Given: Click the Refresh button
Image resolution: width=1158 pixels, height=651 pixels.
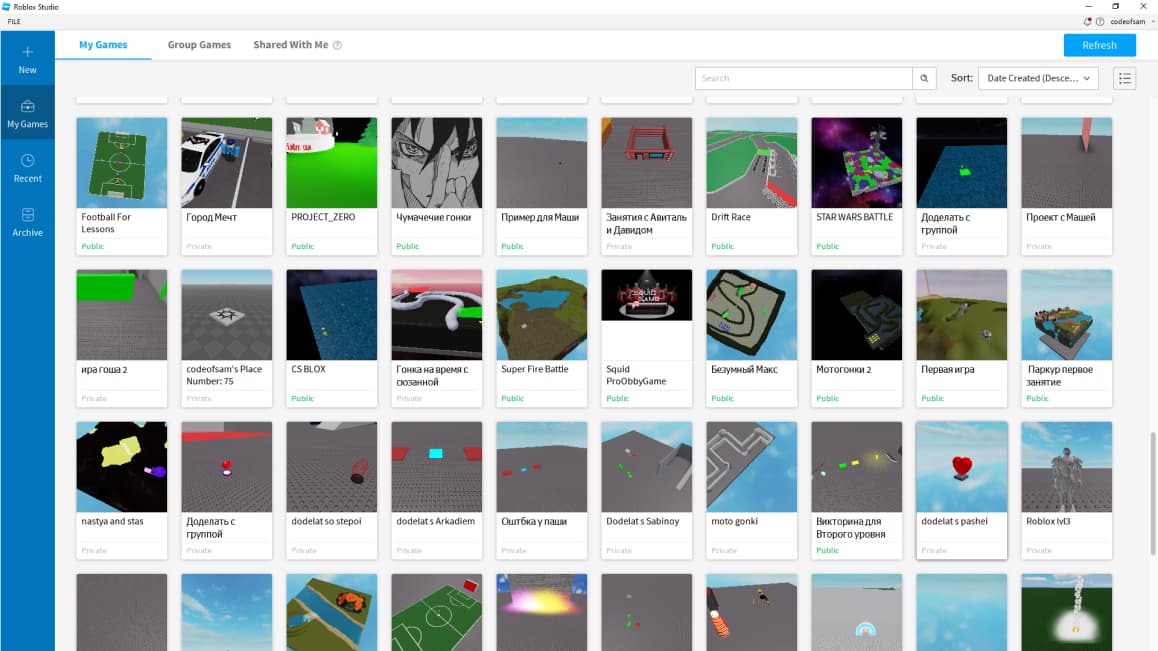Looking at the screenshot, I should 1100,44.
